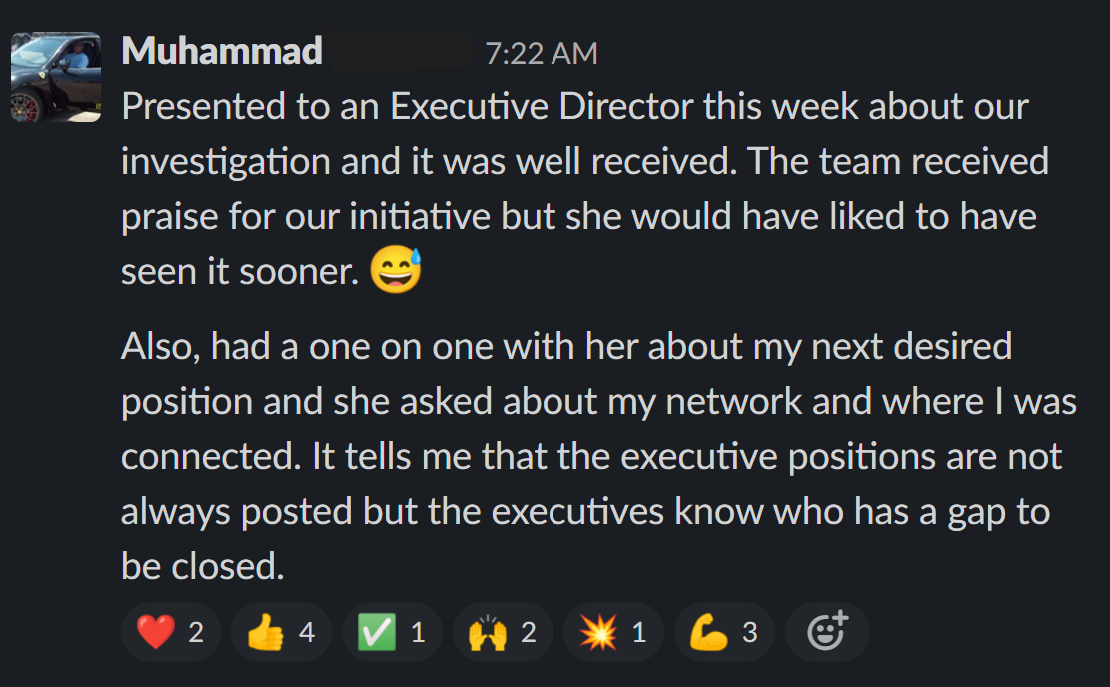Click the count 4 beside thumbs up

coord(307,632)
